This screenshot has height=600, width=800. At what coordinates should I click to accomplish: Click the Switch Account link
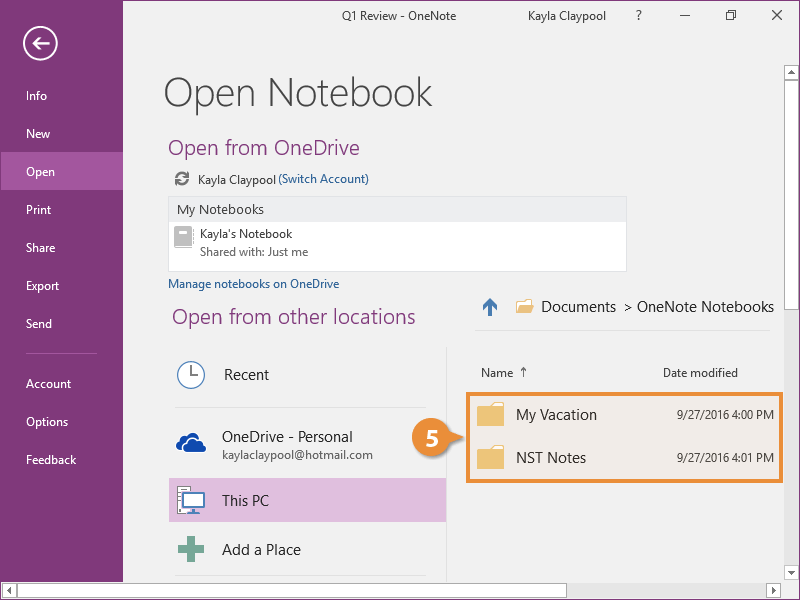[323, 179]
